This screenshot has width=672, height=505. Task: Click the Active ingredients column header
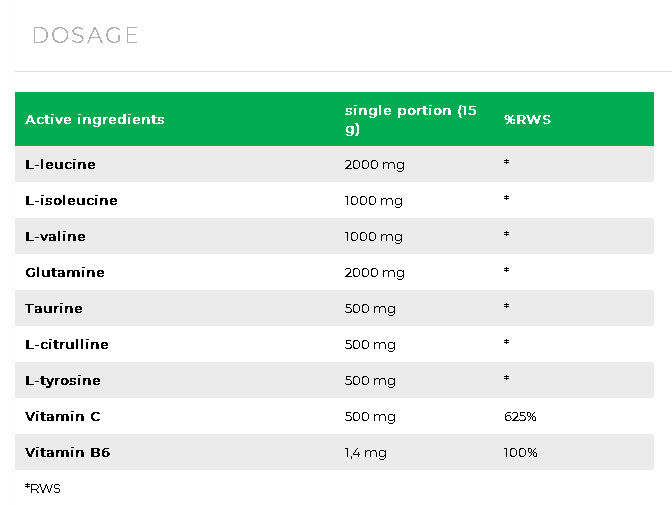(94, 119)
